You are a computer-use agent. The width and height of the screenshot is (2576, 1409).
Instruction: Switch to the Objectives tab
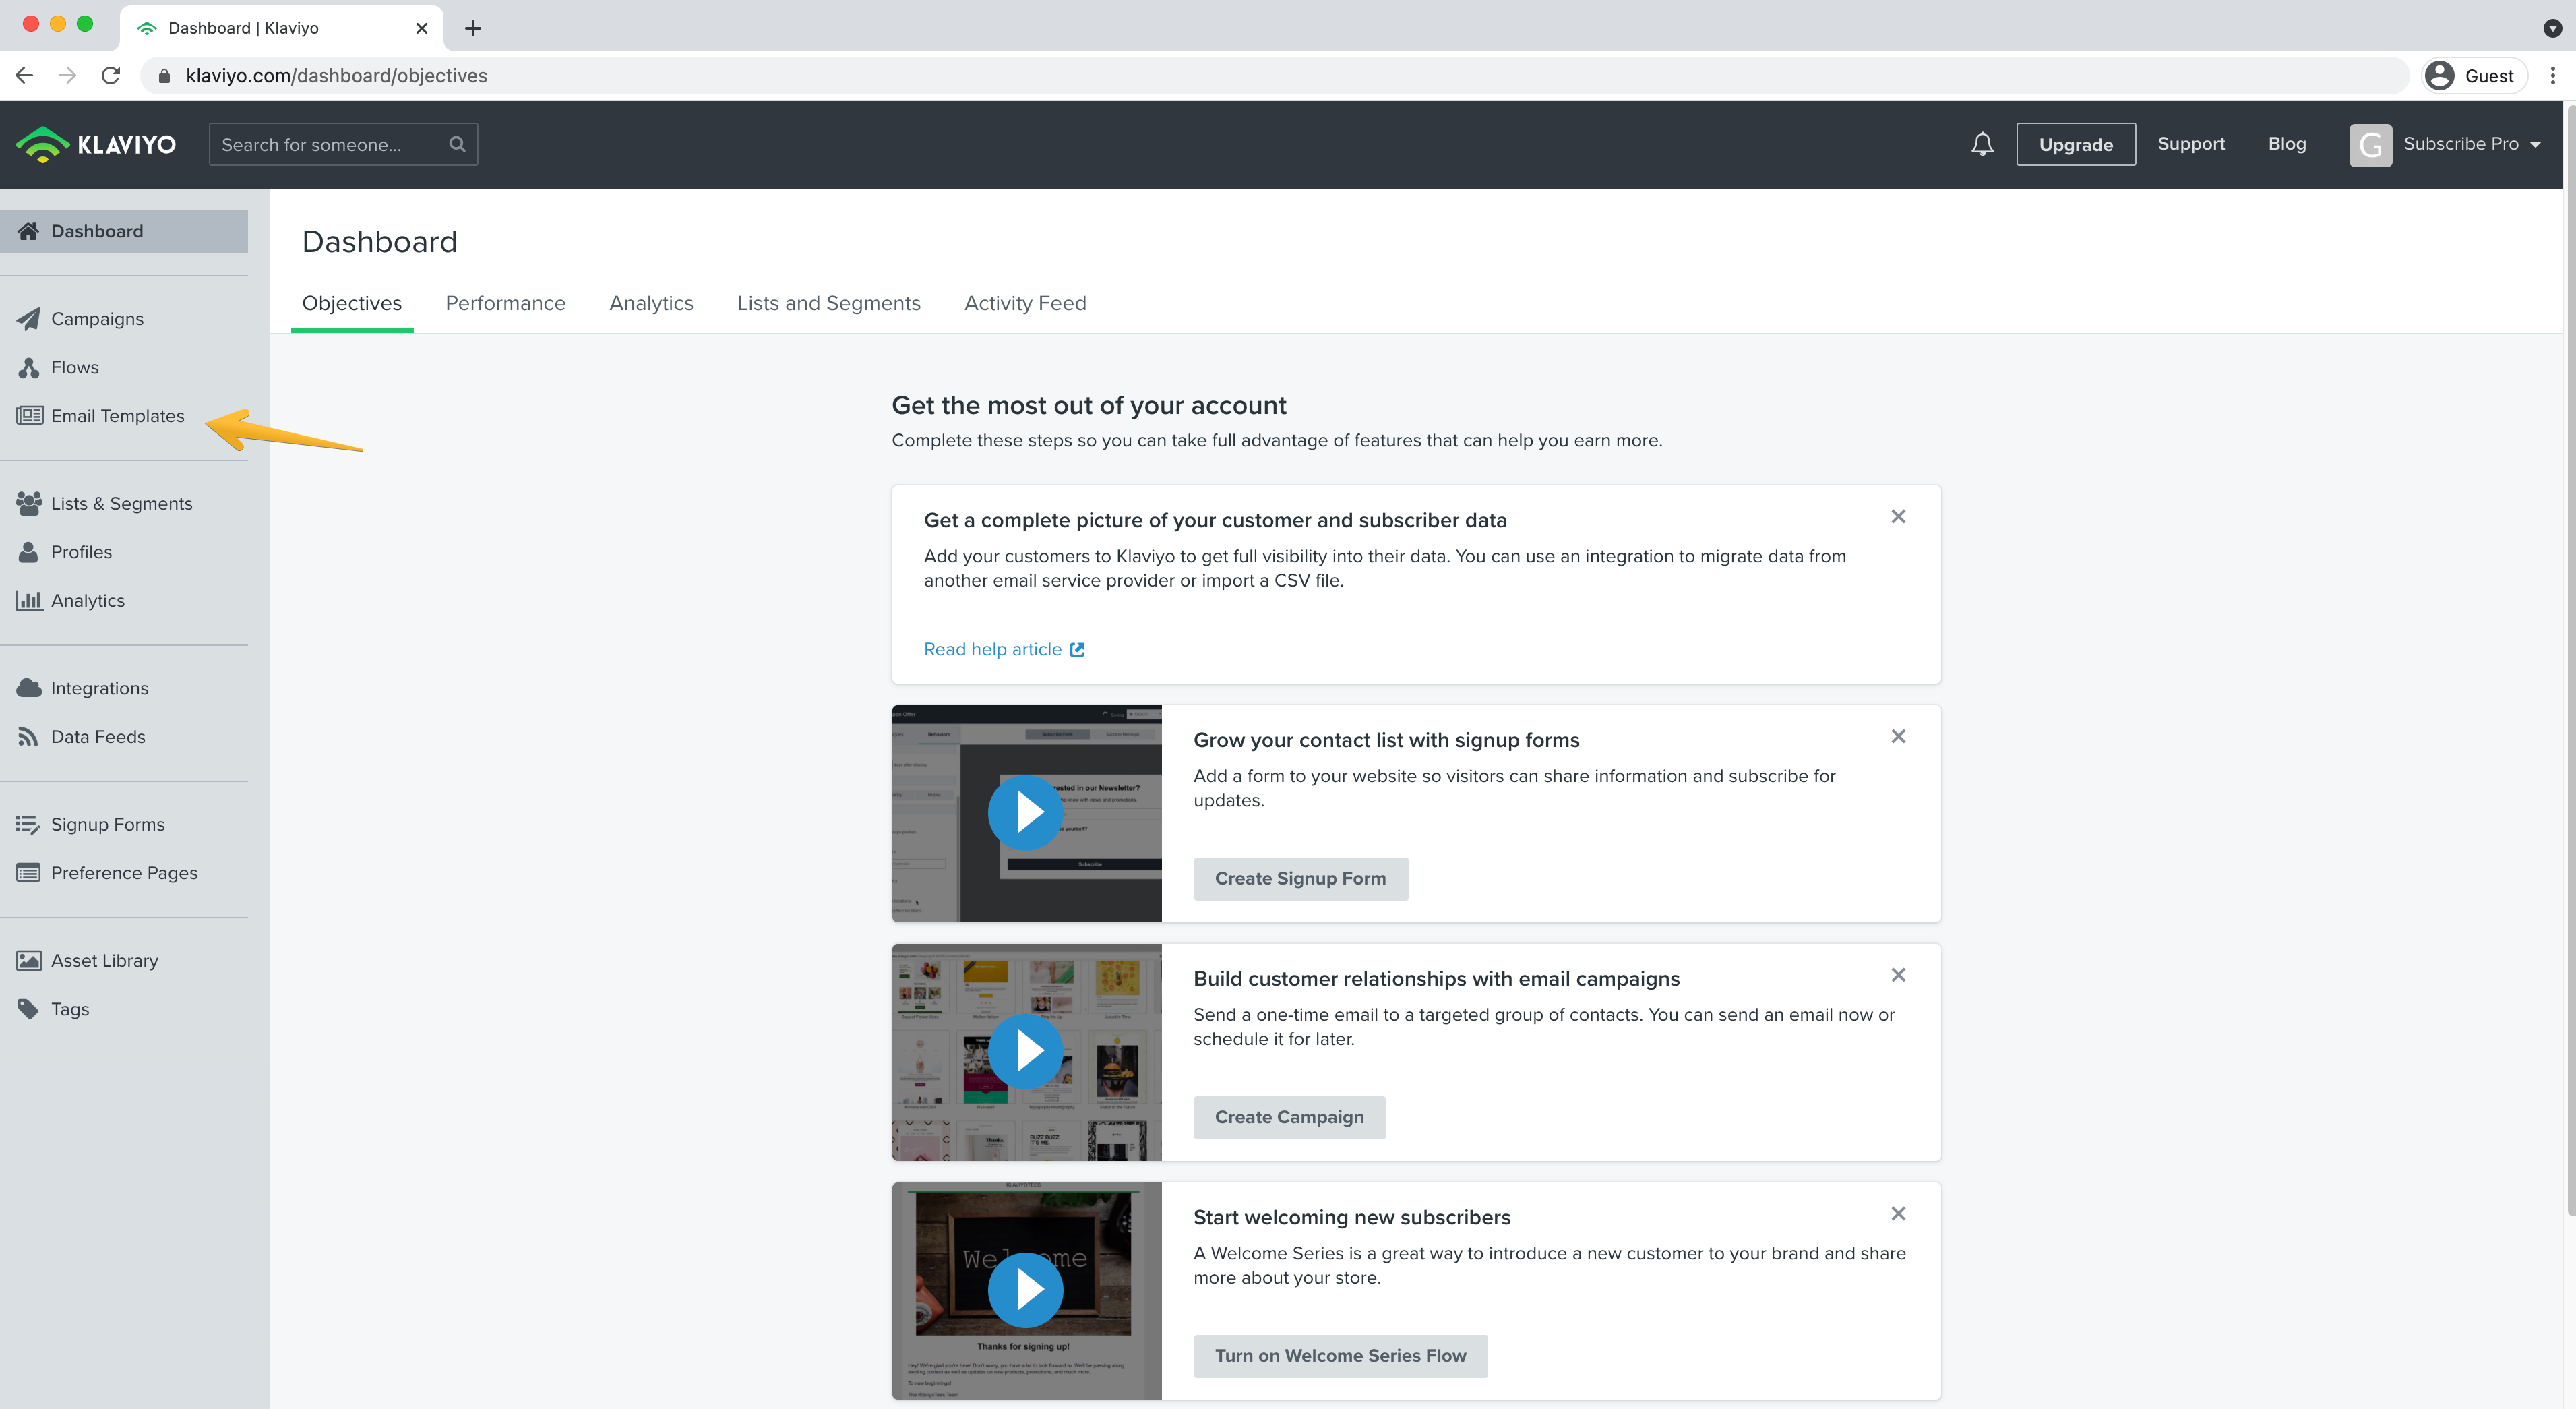click(352, 303)
